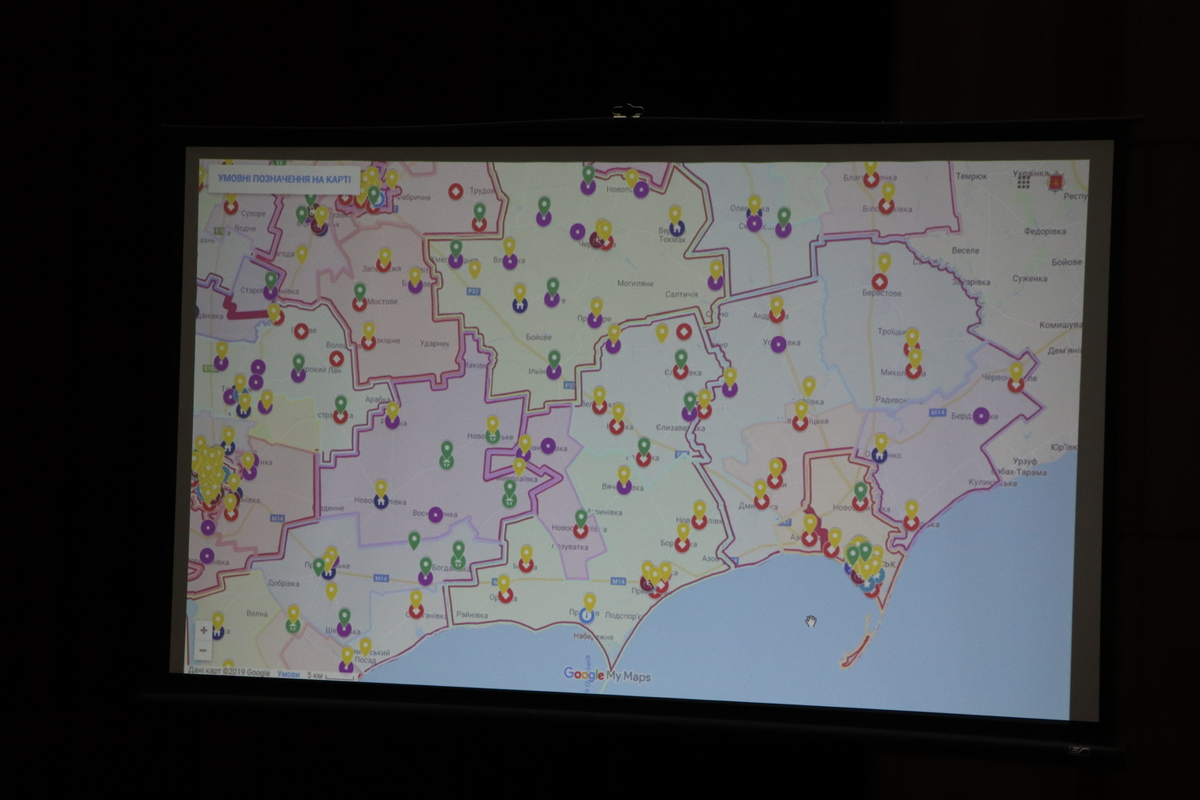Select blue info marker left of Подспор'я
Image resolution: width=1200 pixels, height=800 pixels.
[x=586, y=615]
